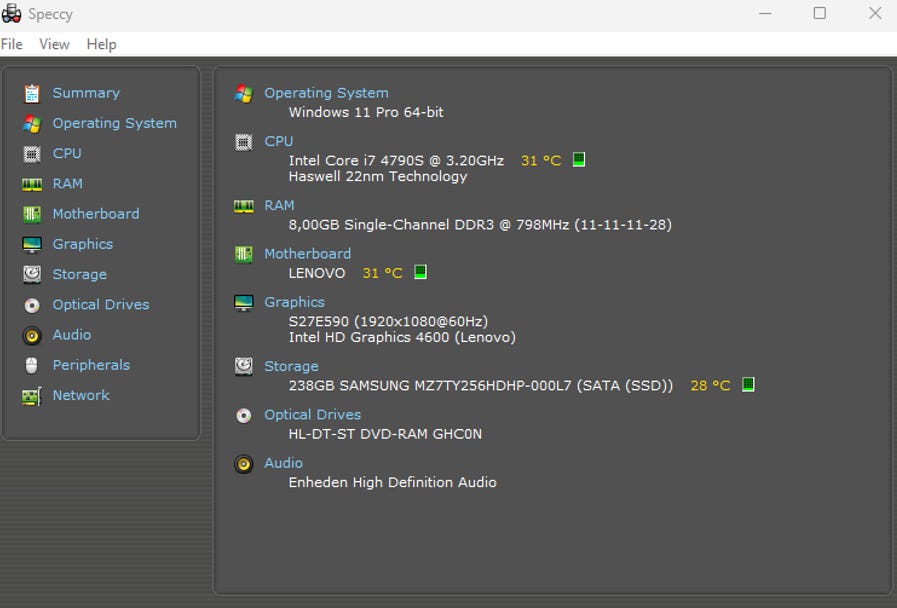Go to RAM section in sidebar
This screenshot has width=897, height=608.
pyautogui.click(x=68, y=184)
